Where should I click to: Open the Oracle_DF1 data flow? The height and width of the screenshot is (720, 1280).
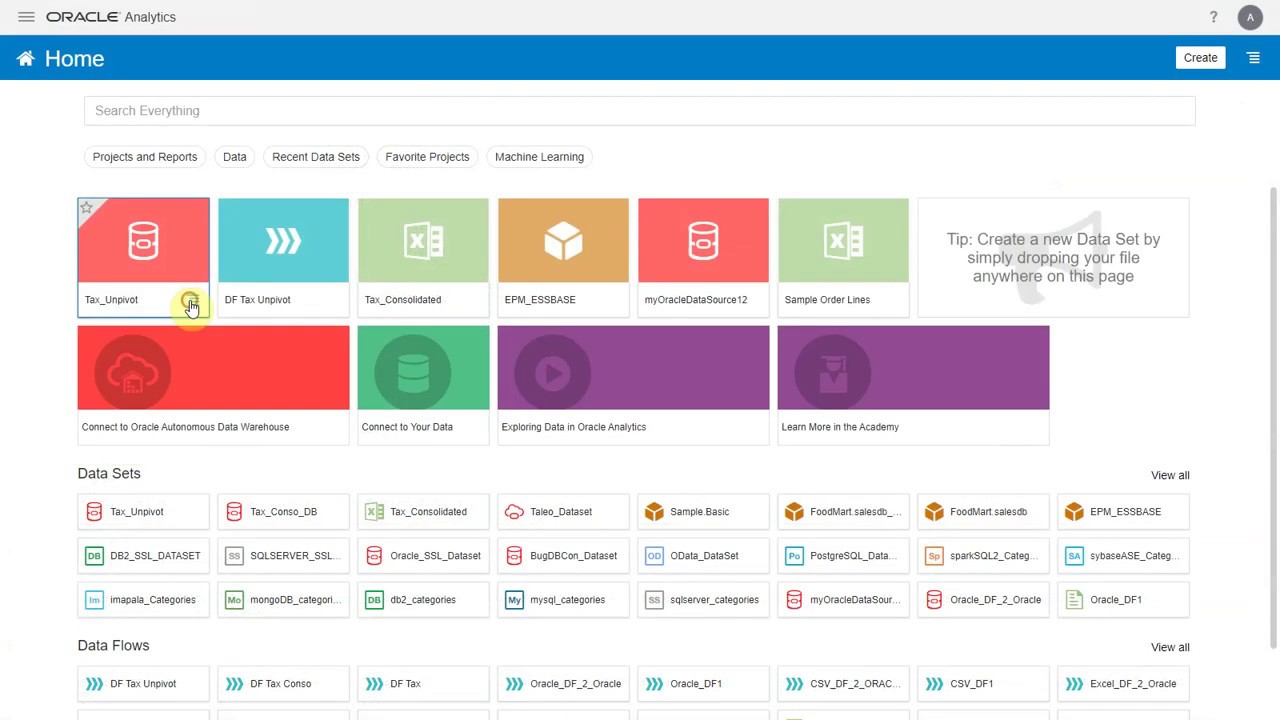[703, 684]
